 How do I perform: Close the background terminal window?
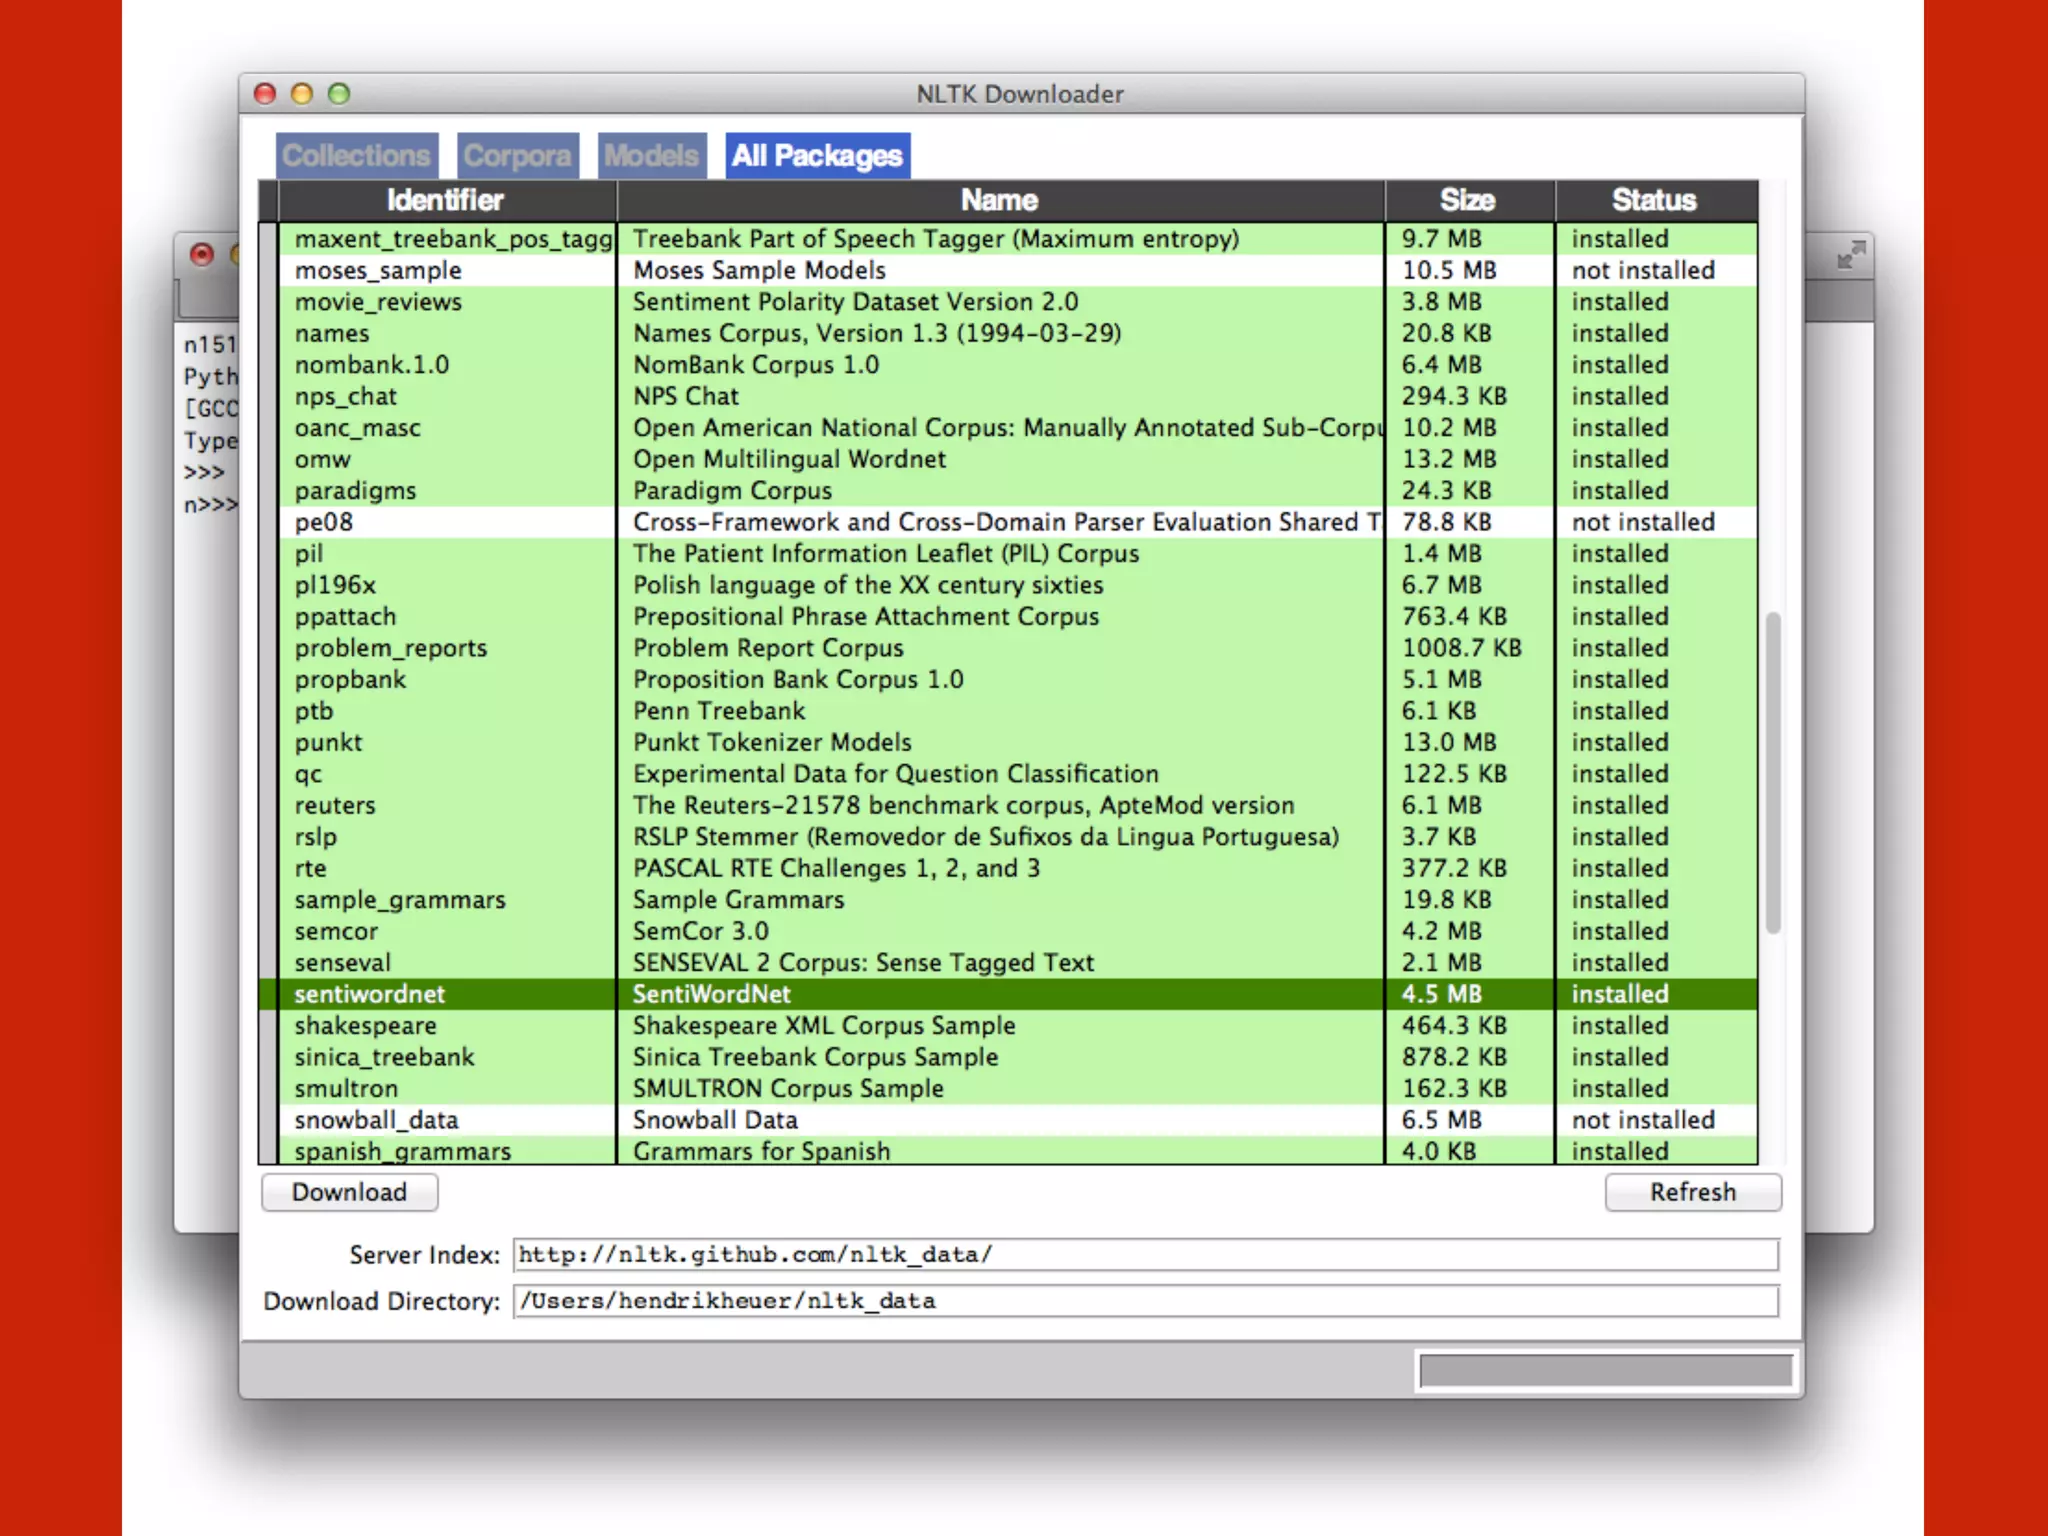[x=202, y=255]
